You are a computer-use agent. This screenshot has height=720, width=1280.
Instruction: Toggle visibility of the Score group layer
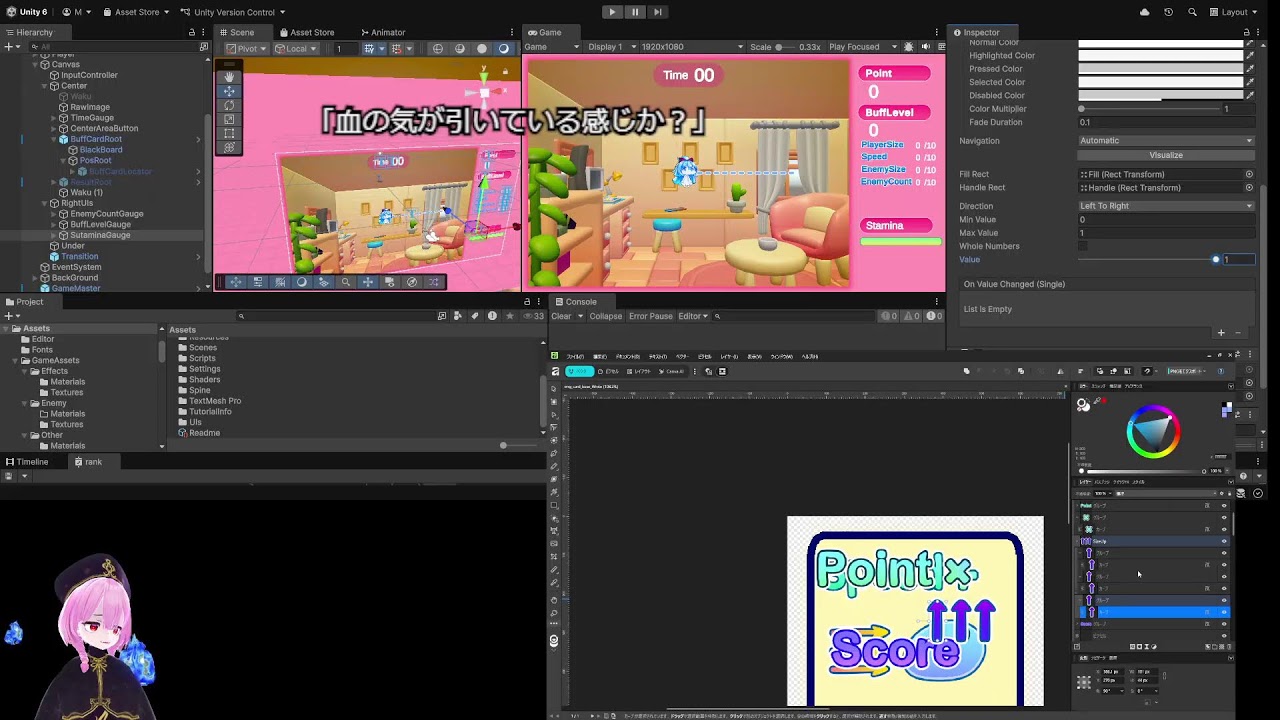click(1224, 624)
